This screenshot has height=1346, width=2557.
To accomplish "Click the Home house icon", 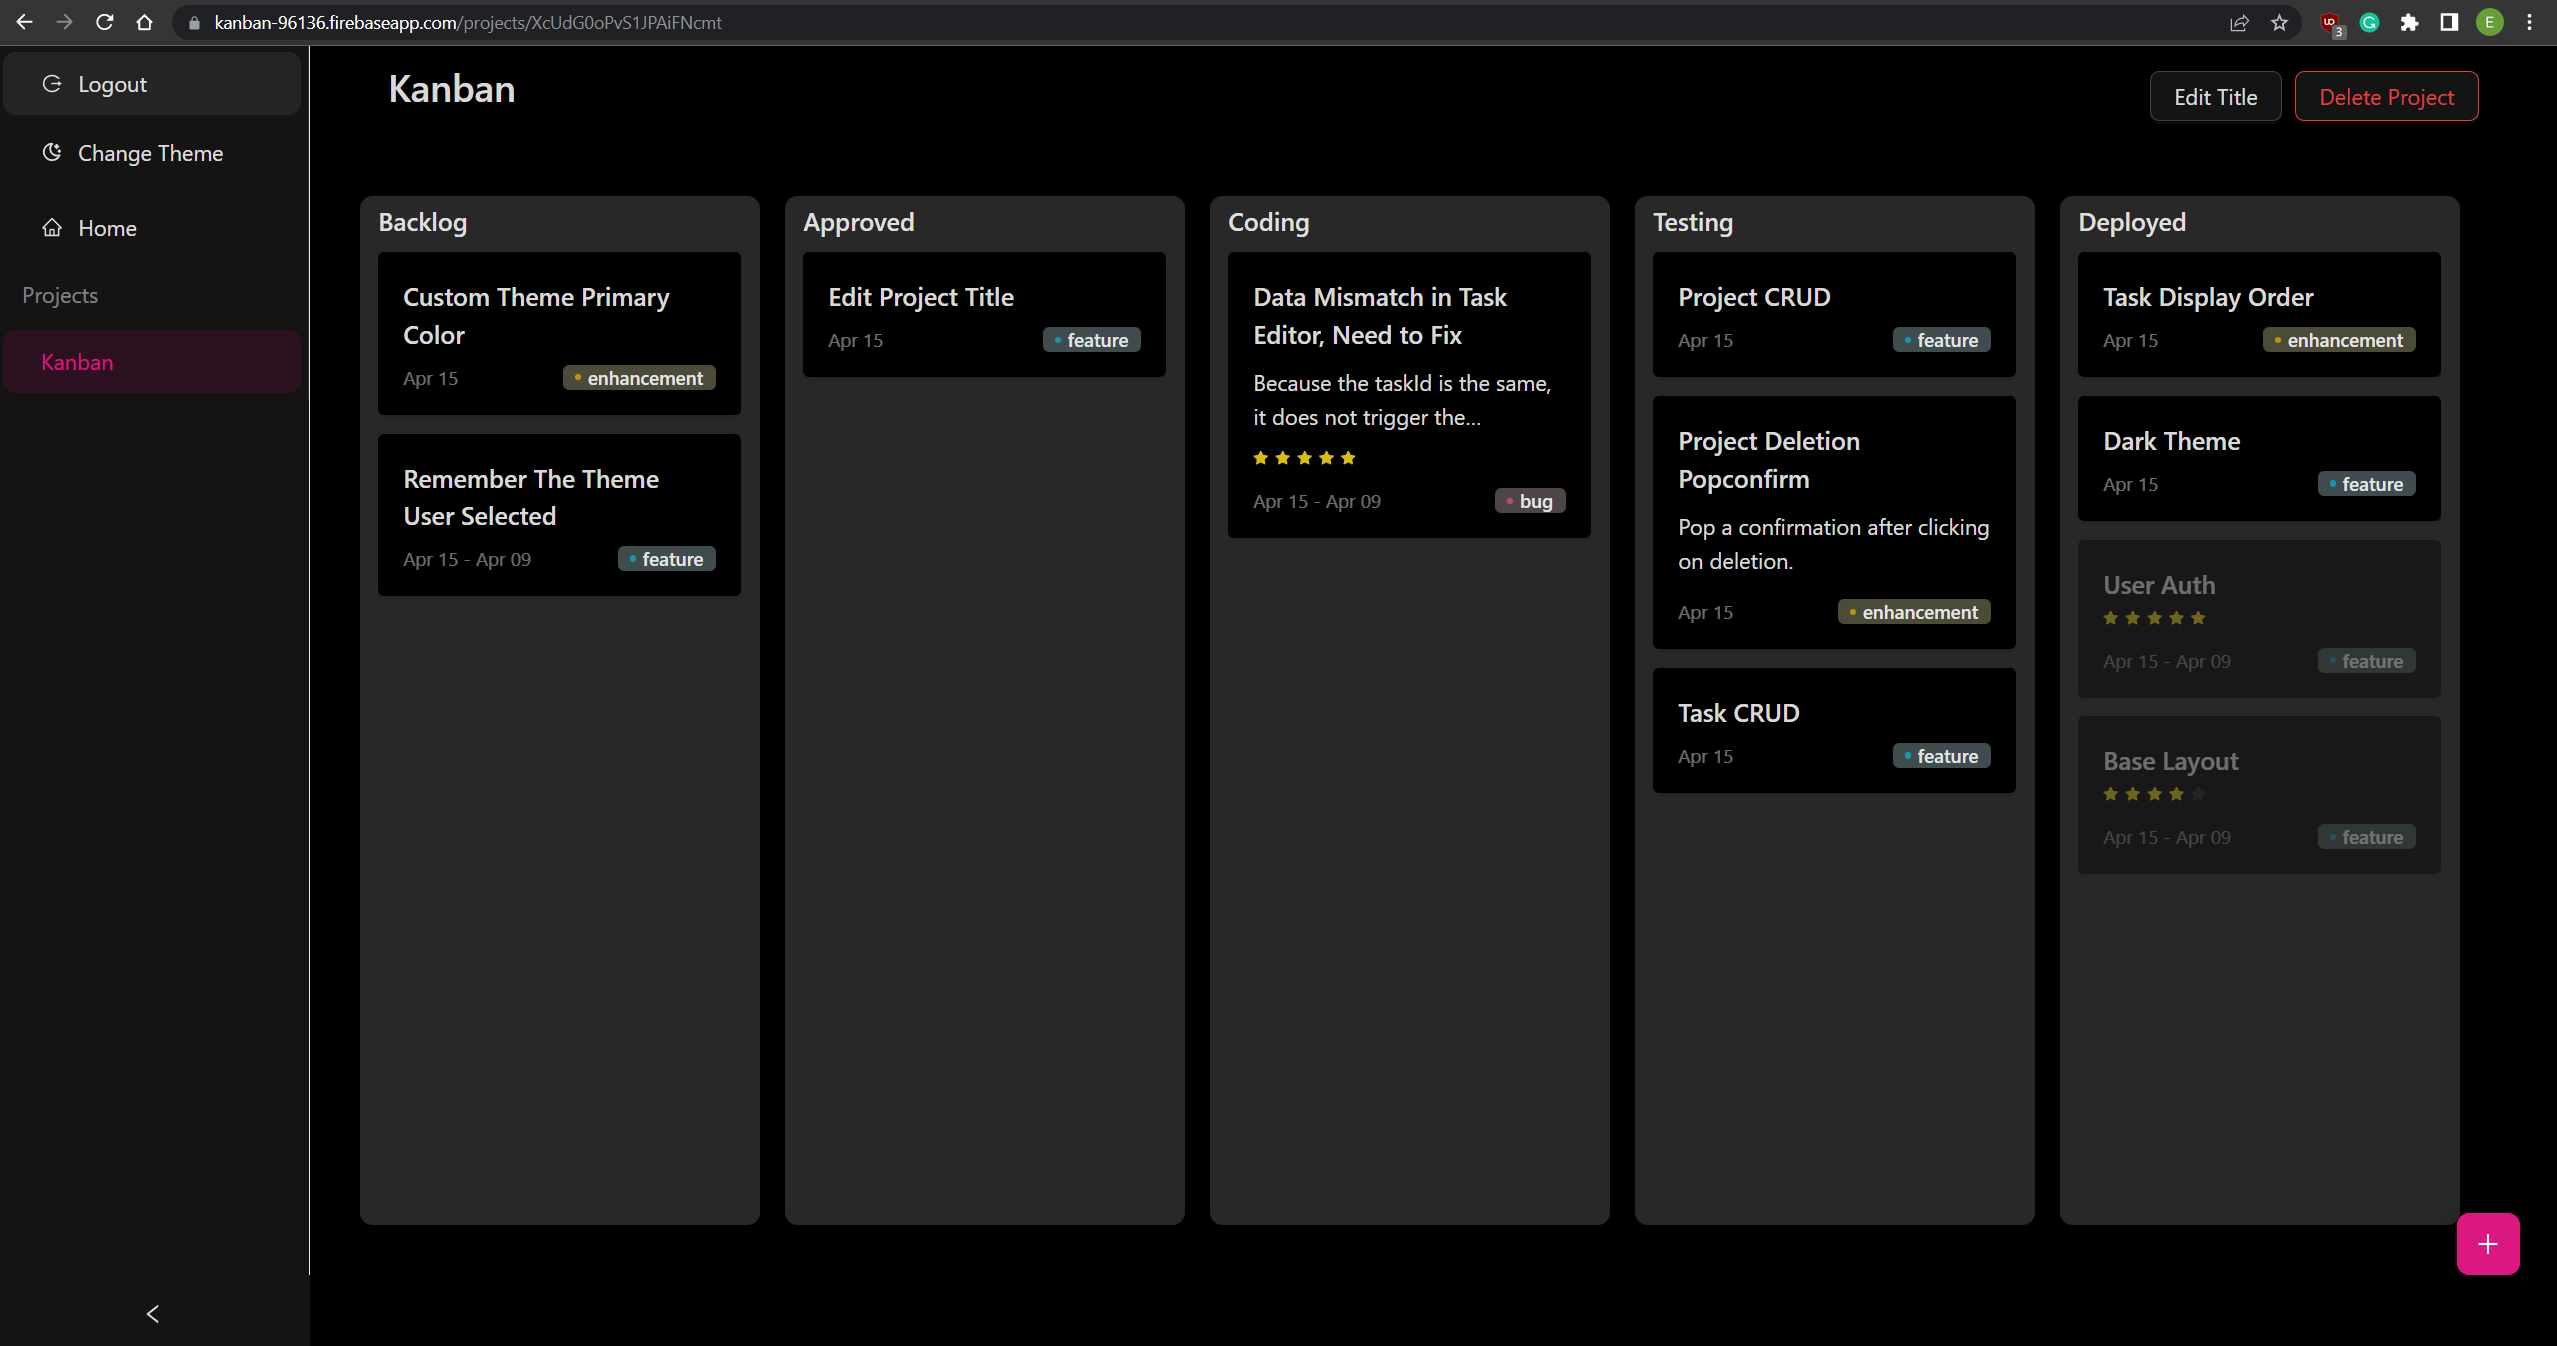I will click(x=52, y=228).
